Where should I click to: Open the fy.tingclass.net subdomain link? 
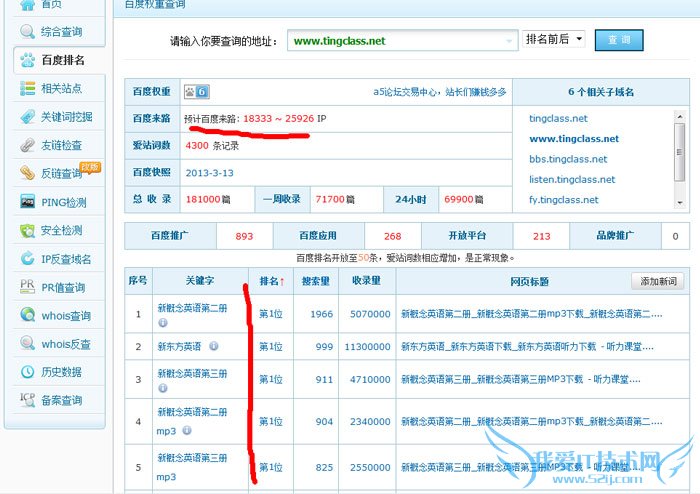click(x=563, y=199)
